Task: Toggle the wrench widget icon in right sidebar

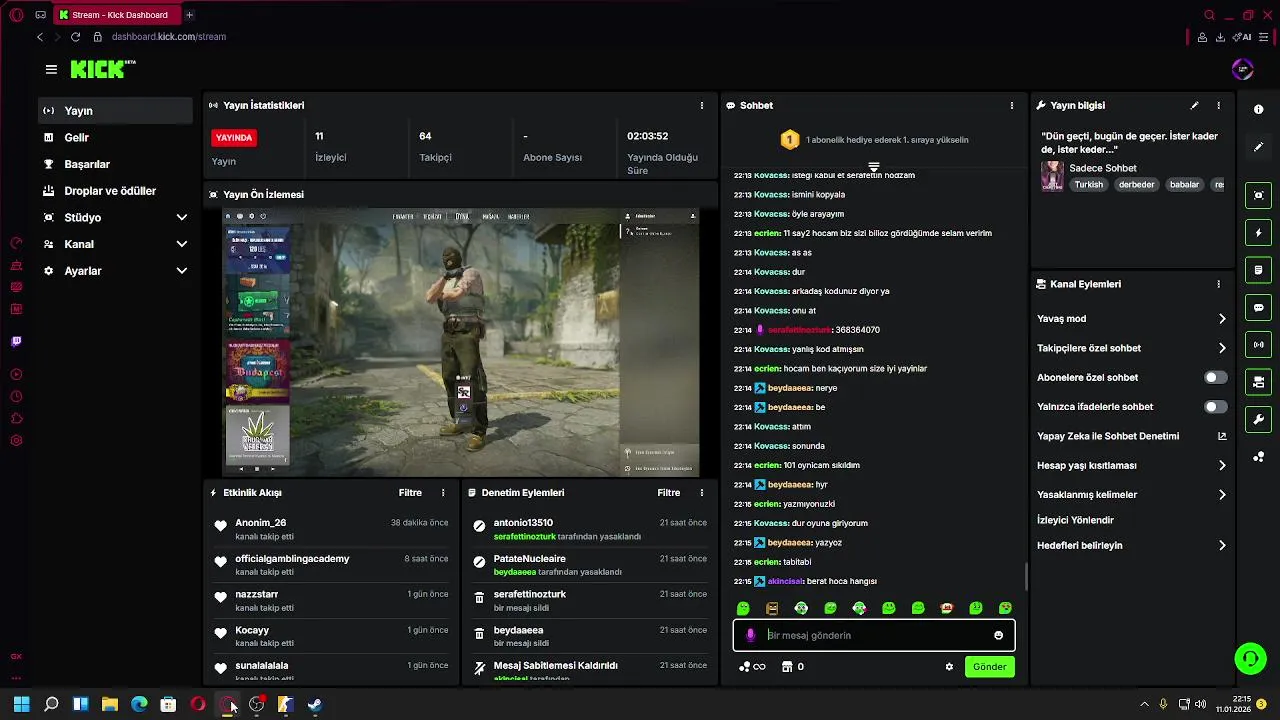Action: click(1258, 419)
